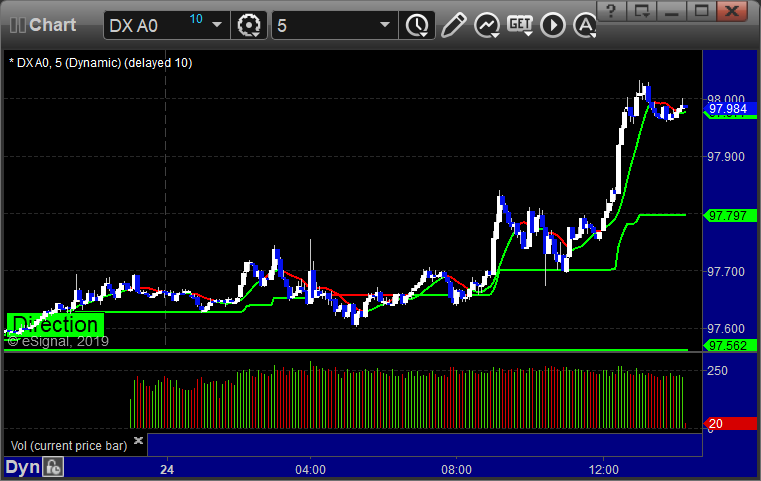The width and height of the screenshot is (761, 481).
Task: Click the green 97.562 price label
Action: click(x=728, y=346)
